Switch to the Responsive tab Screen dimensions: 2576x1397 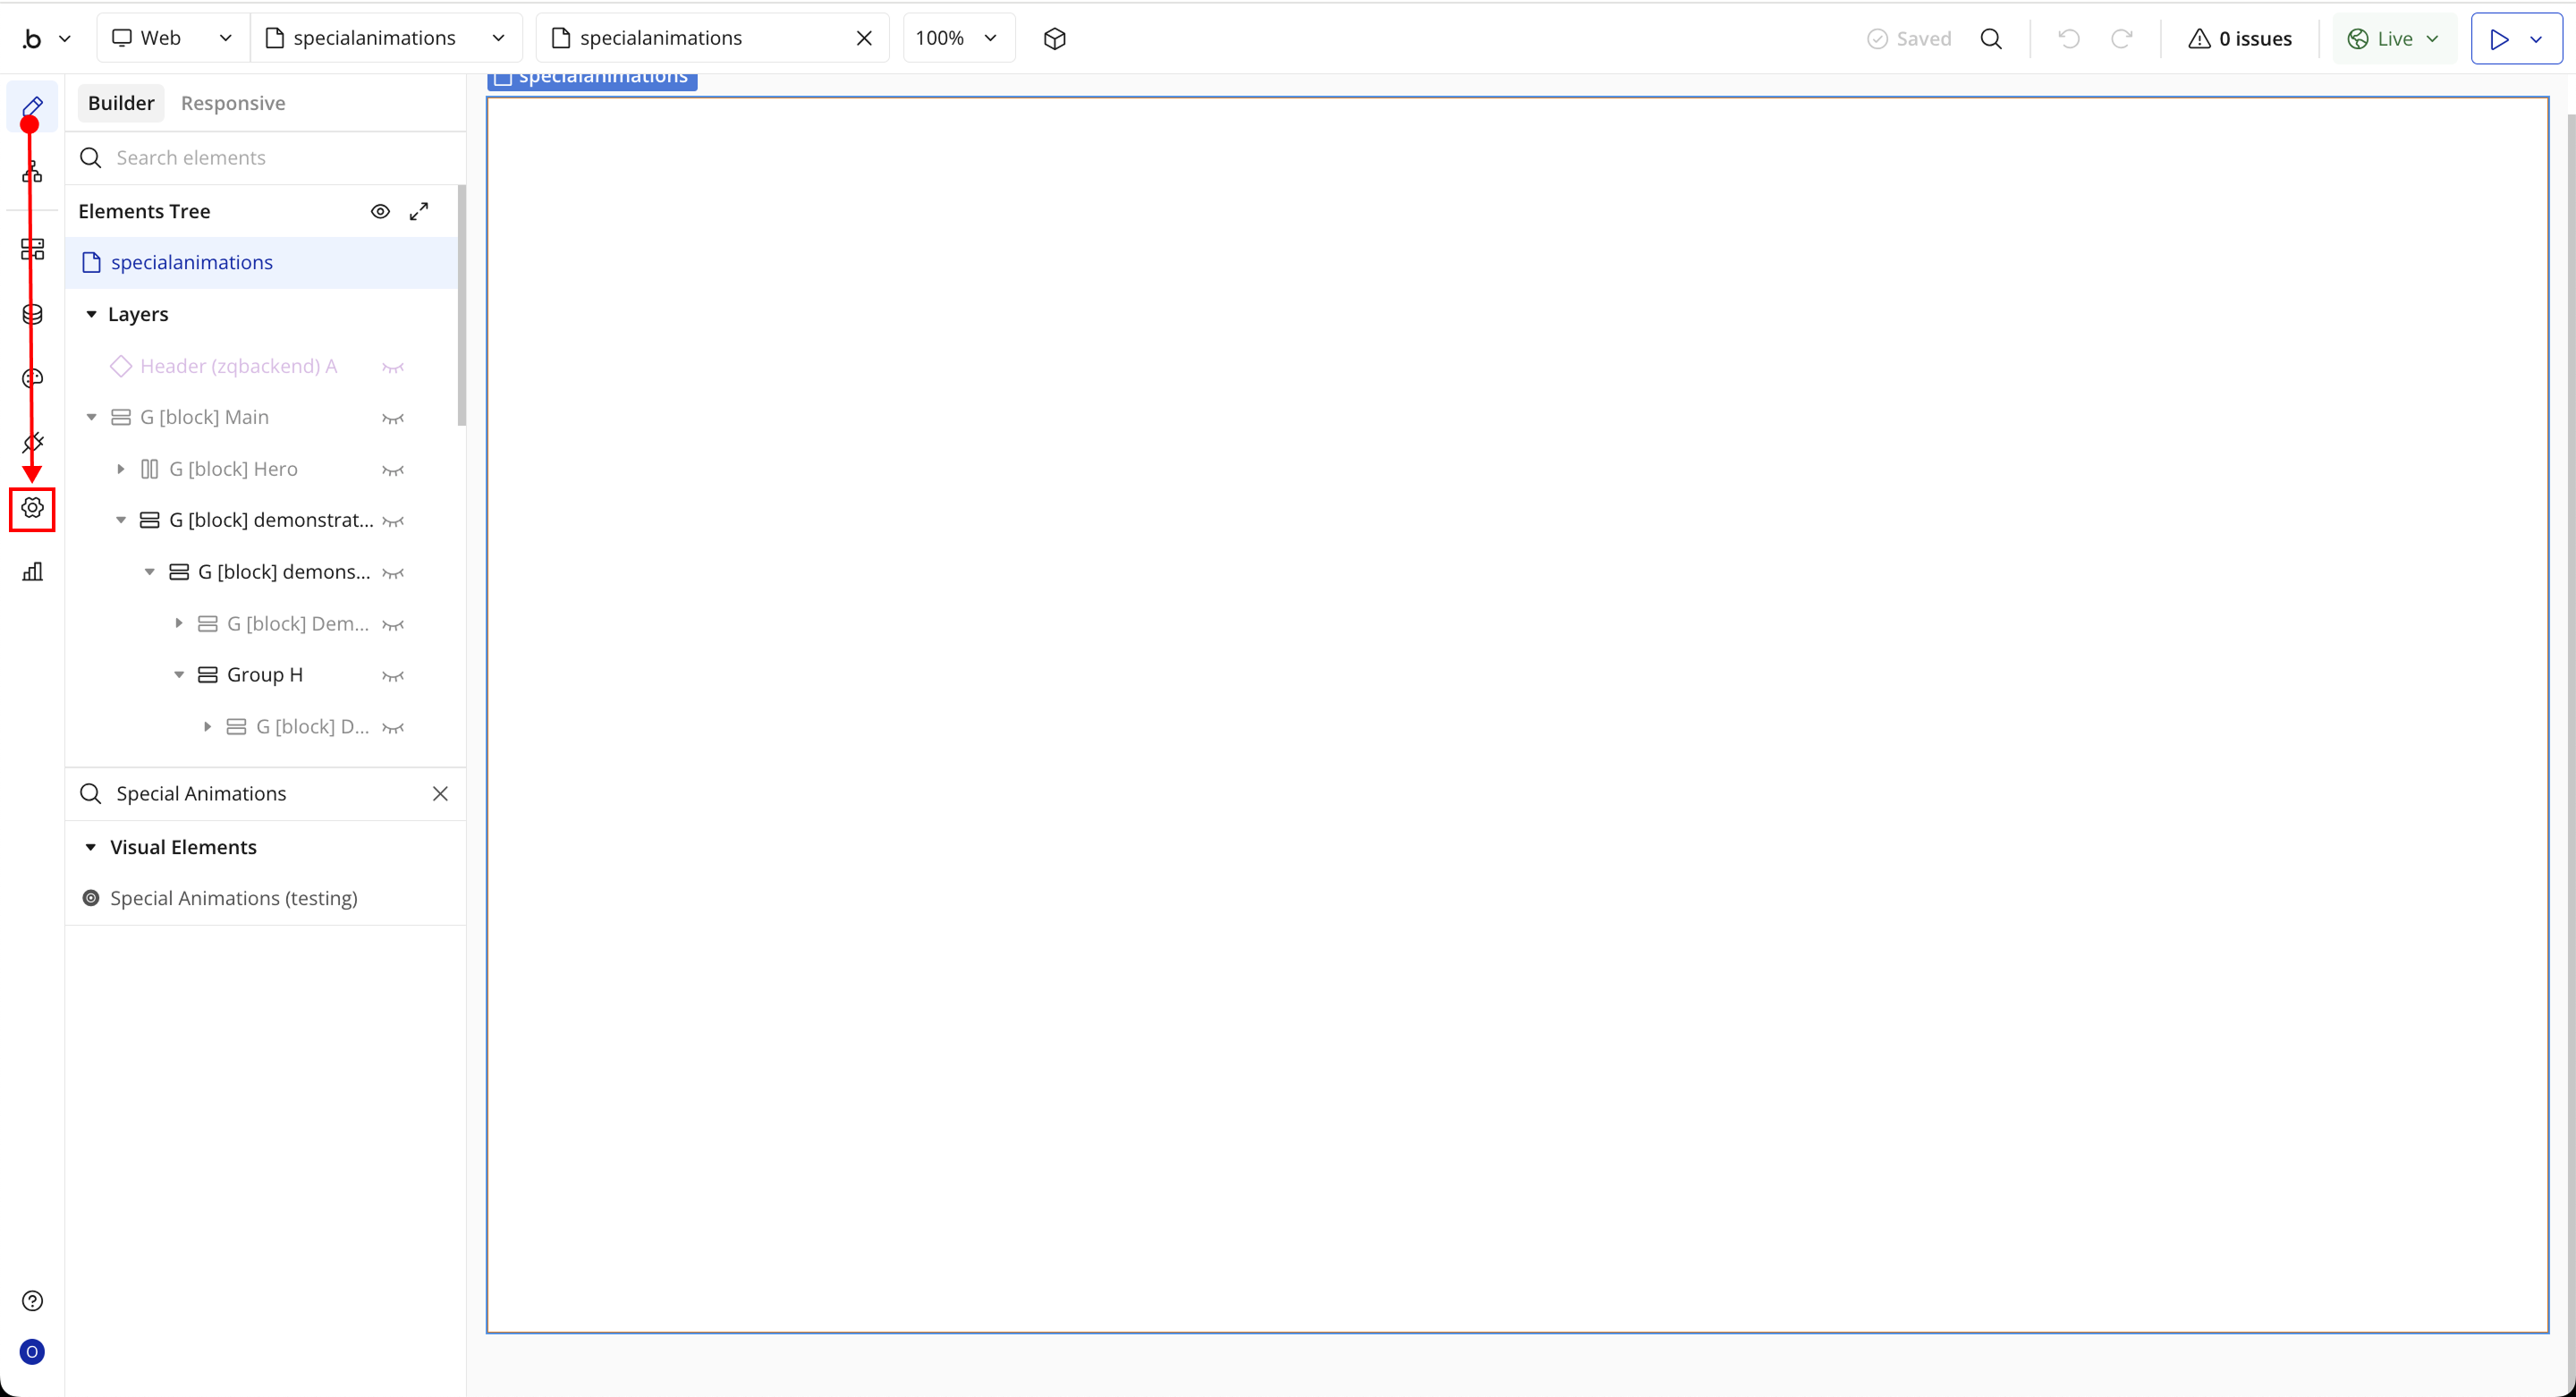coord(232,103)
